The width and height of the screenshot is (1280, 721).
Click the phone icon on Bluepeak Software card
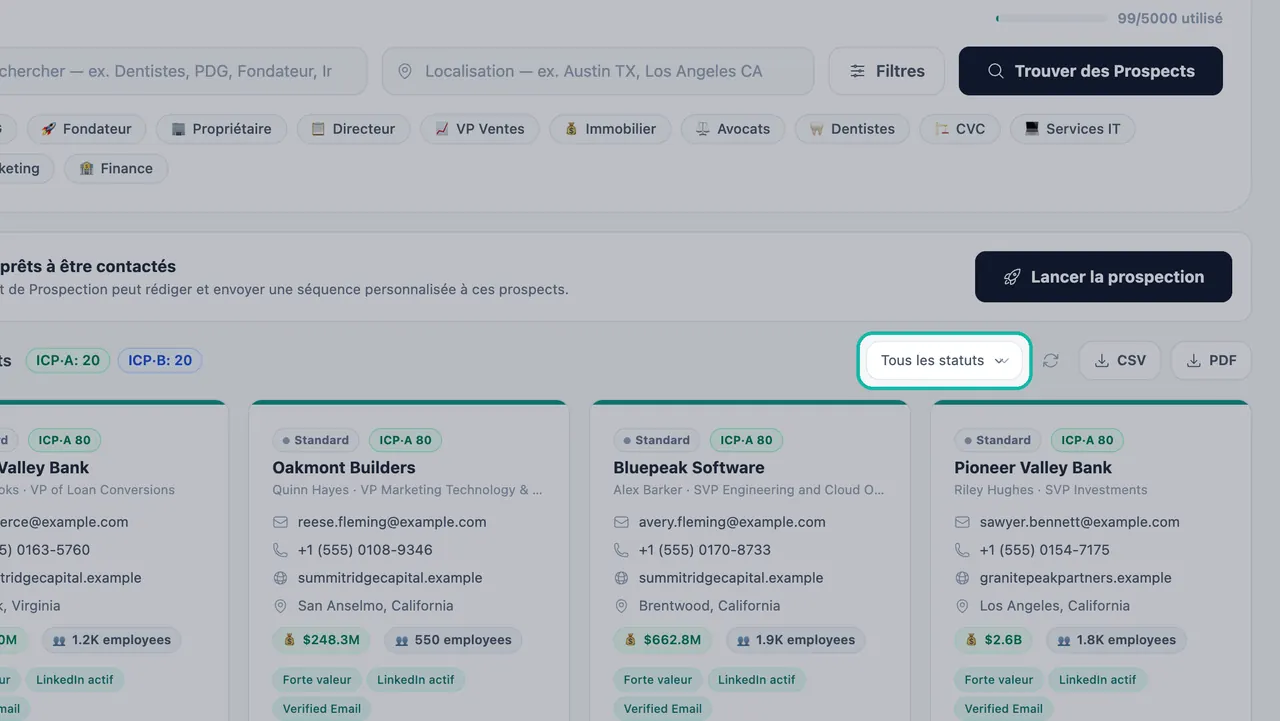(621, 550)
